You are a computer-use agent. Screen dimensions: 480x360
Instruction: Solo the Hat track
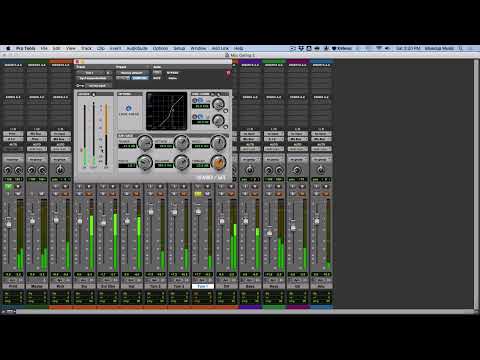click(127, 194)
